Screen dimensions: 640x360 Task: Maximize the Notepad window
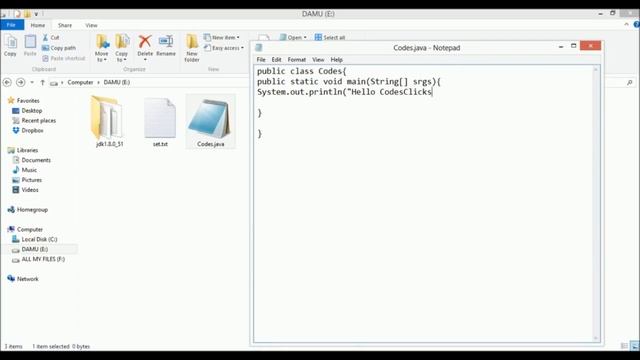[573, 46]
